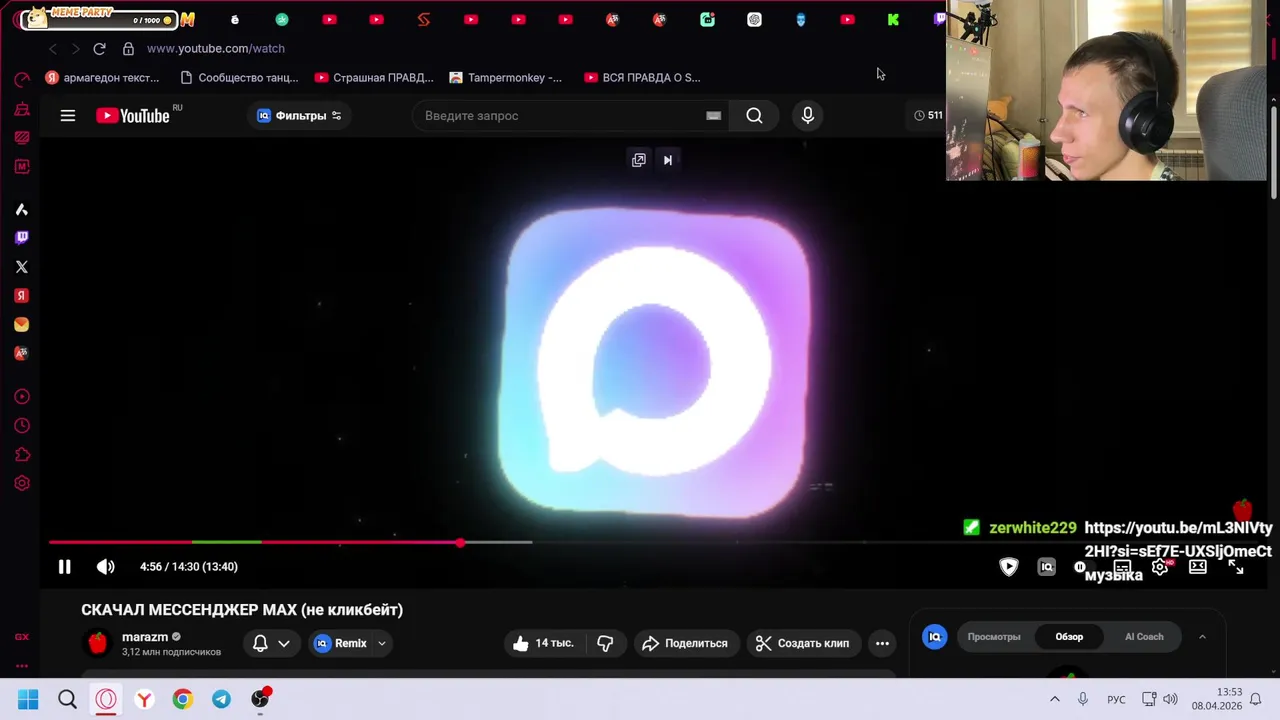Screen dimensions: 1280x720
Task: Expand the Remix dropdown arrow
Action: 382,644
